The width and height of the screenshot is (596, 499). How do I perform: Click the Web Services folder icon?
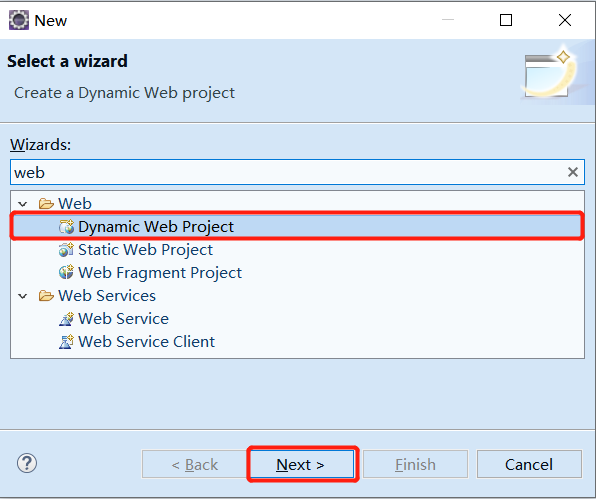pos(46,296)
